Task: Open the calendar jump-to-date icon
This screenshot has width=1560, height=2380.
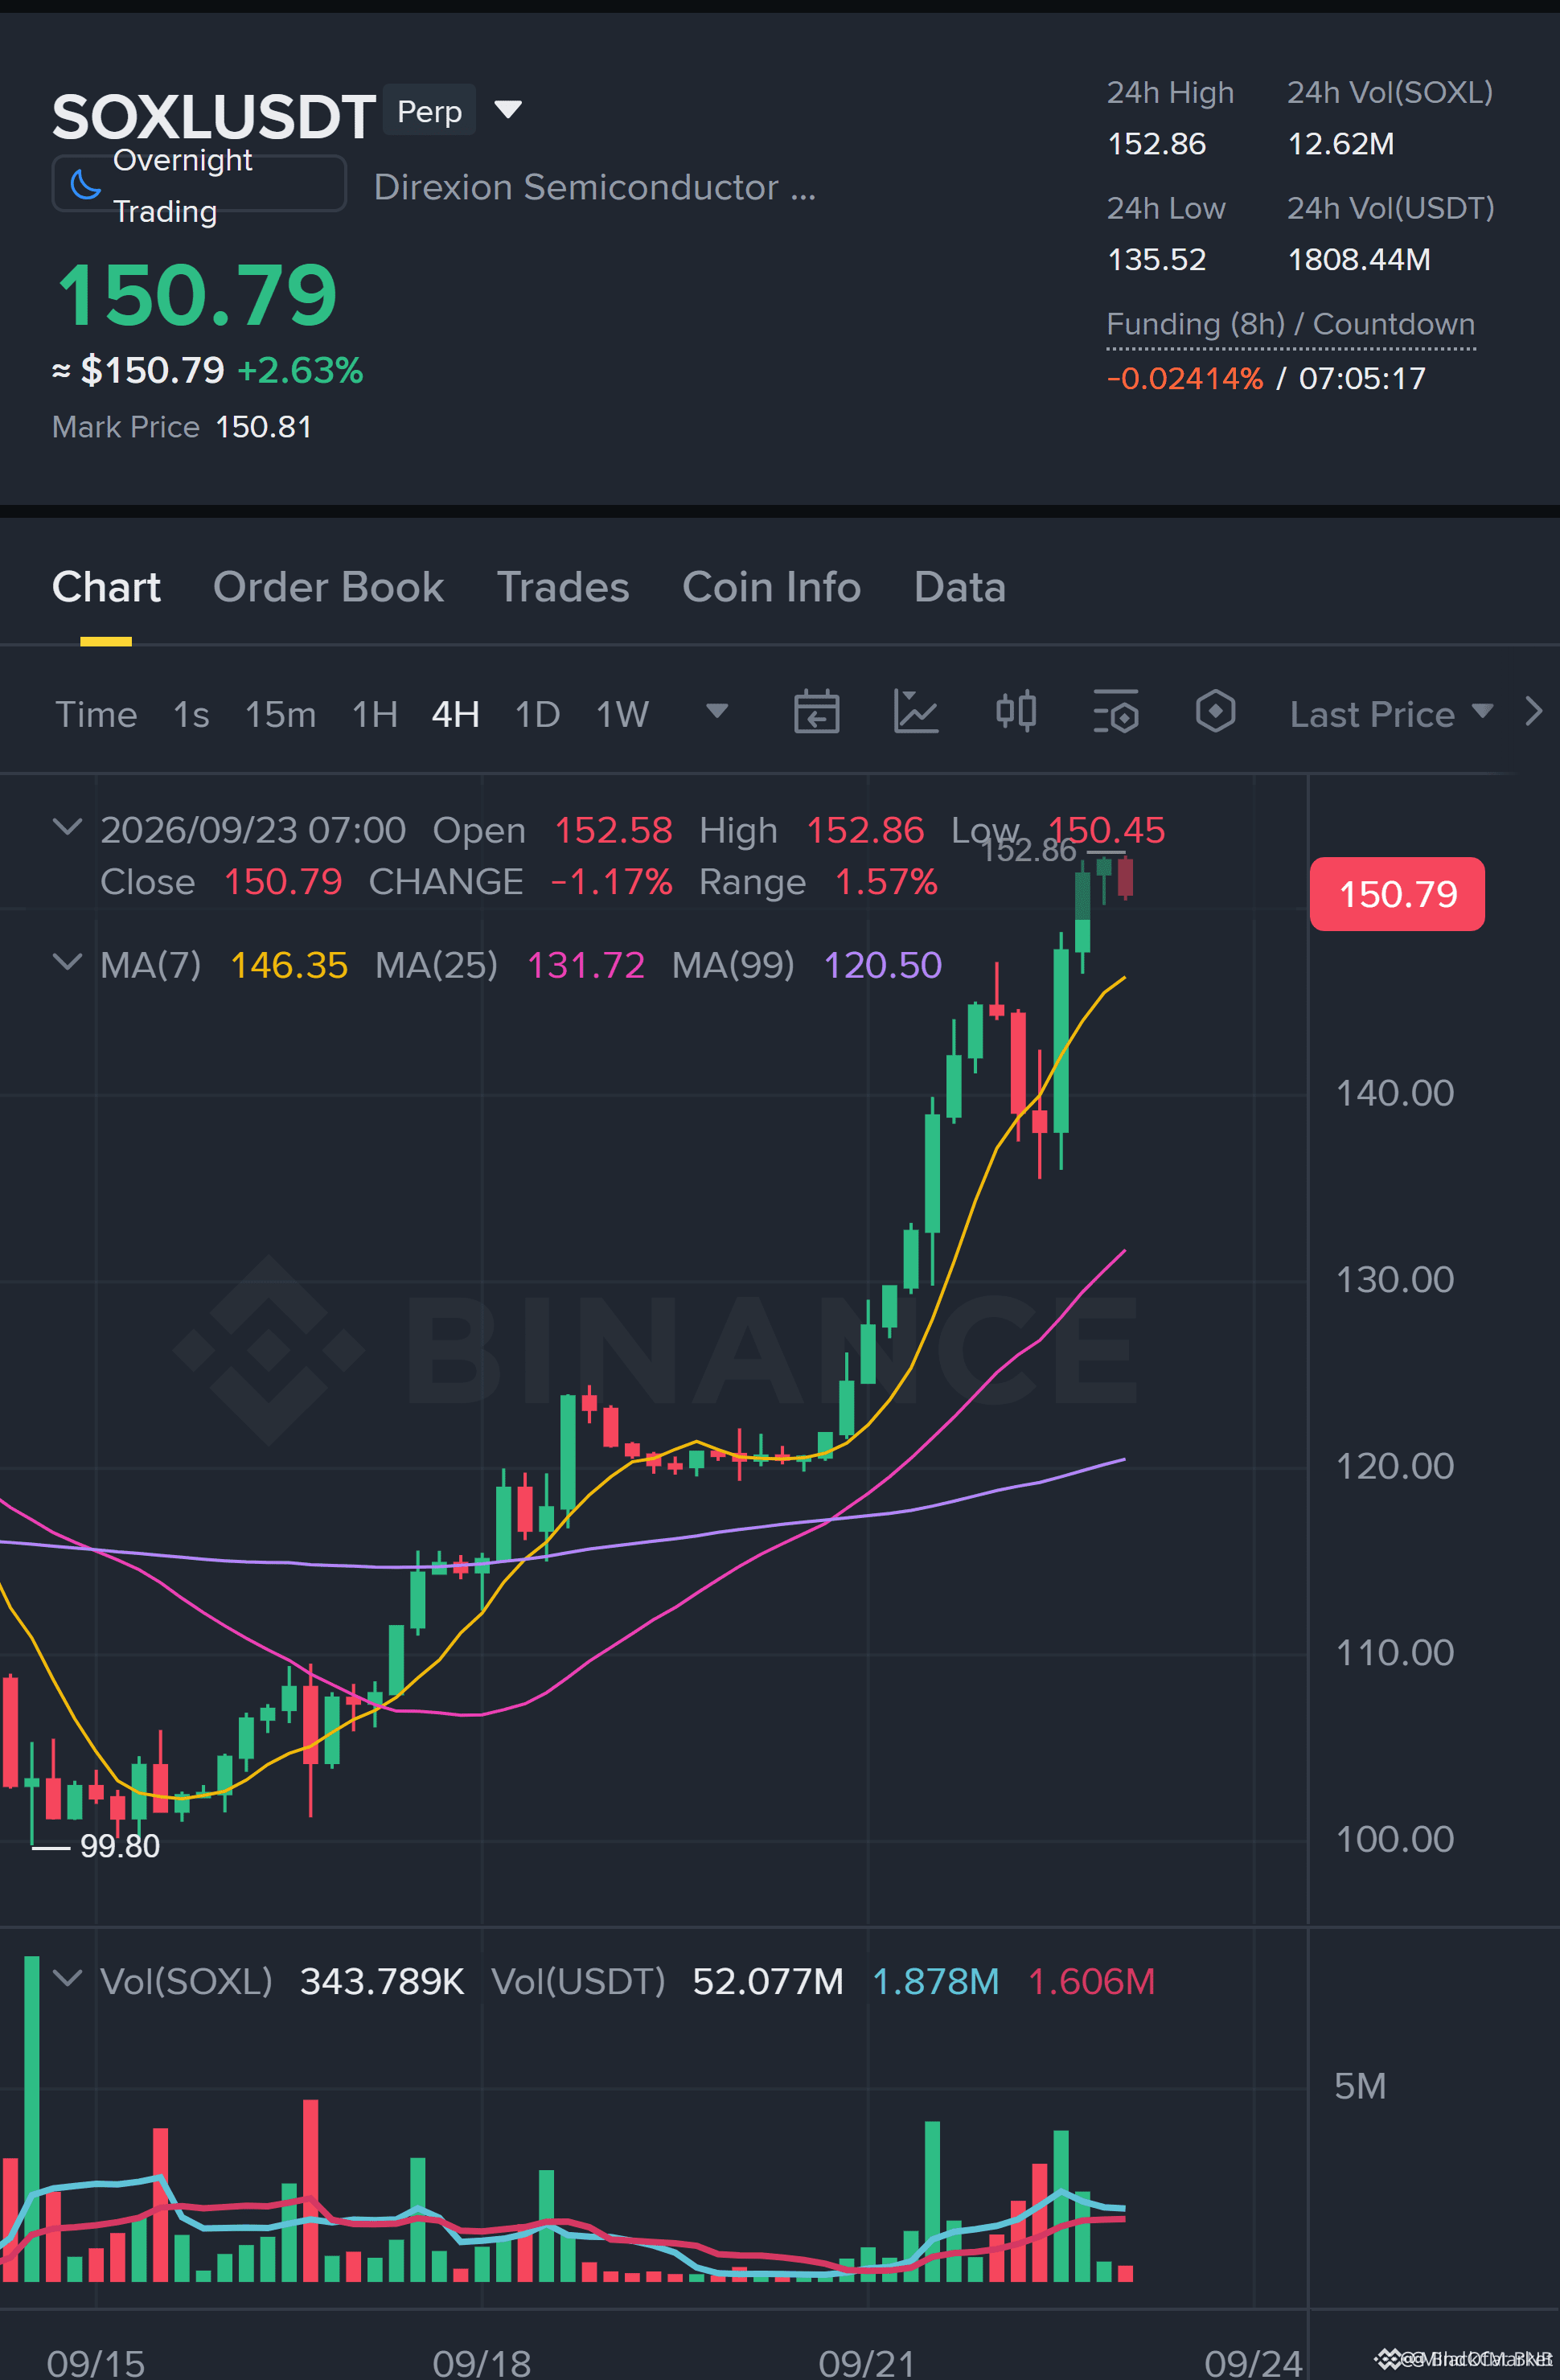Action: (816, 713)
